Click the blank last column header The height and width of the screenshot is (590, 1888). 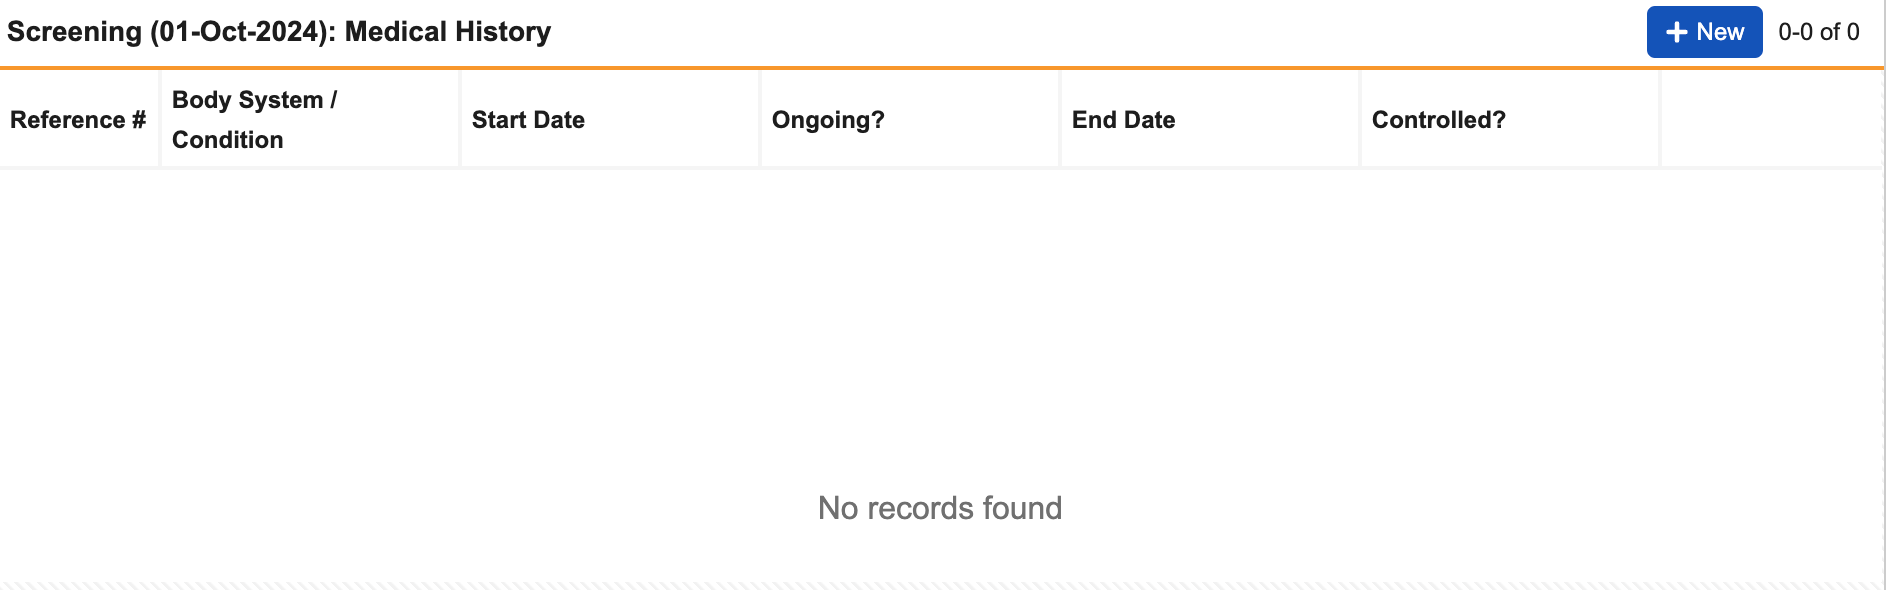[x=1770, y=120]
